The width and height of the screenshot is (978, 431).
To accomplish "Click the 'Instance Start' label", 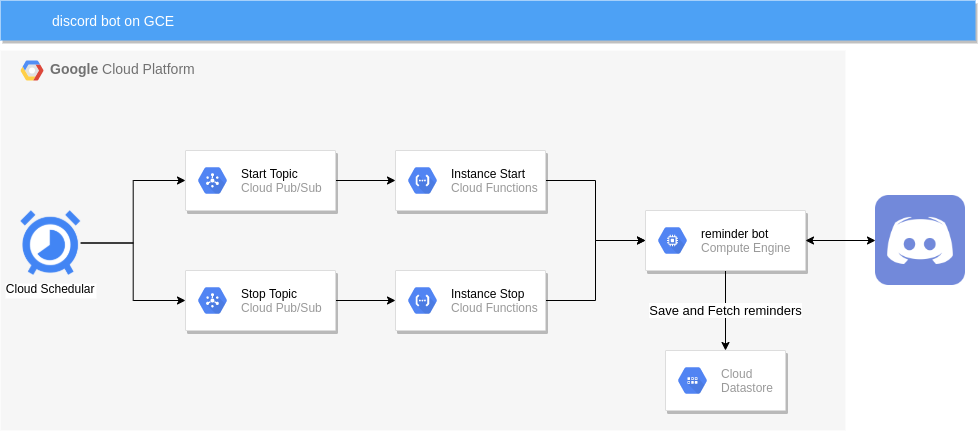I will click(x=488, y=174).
